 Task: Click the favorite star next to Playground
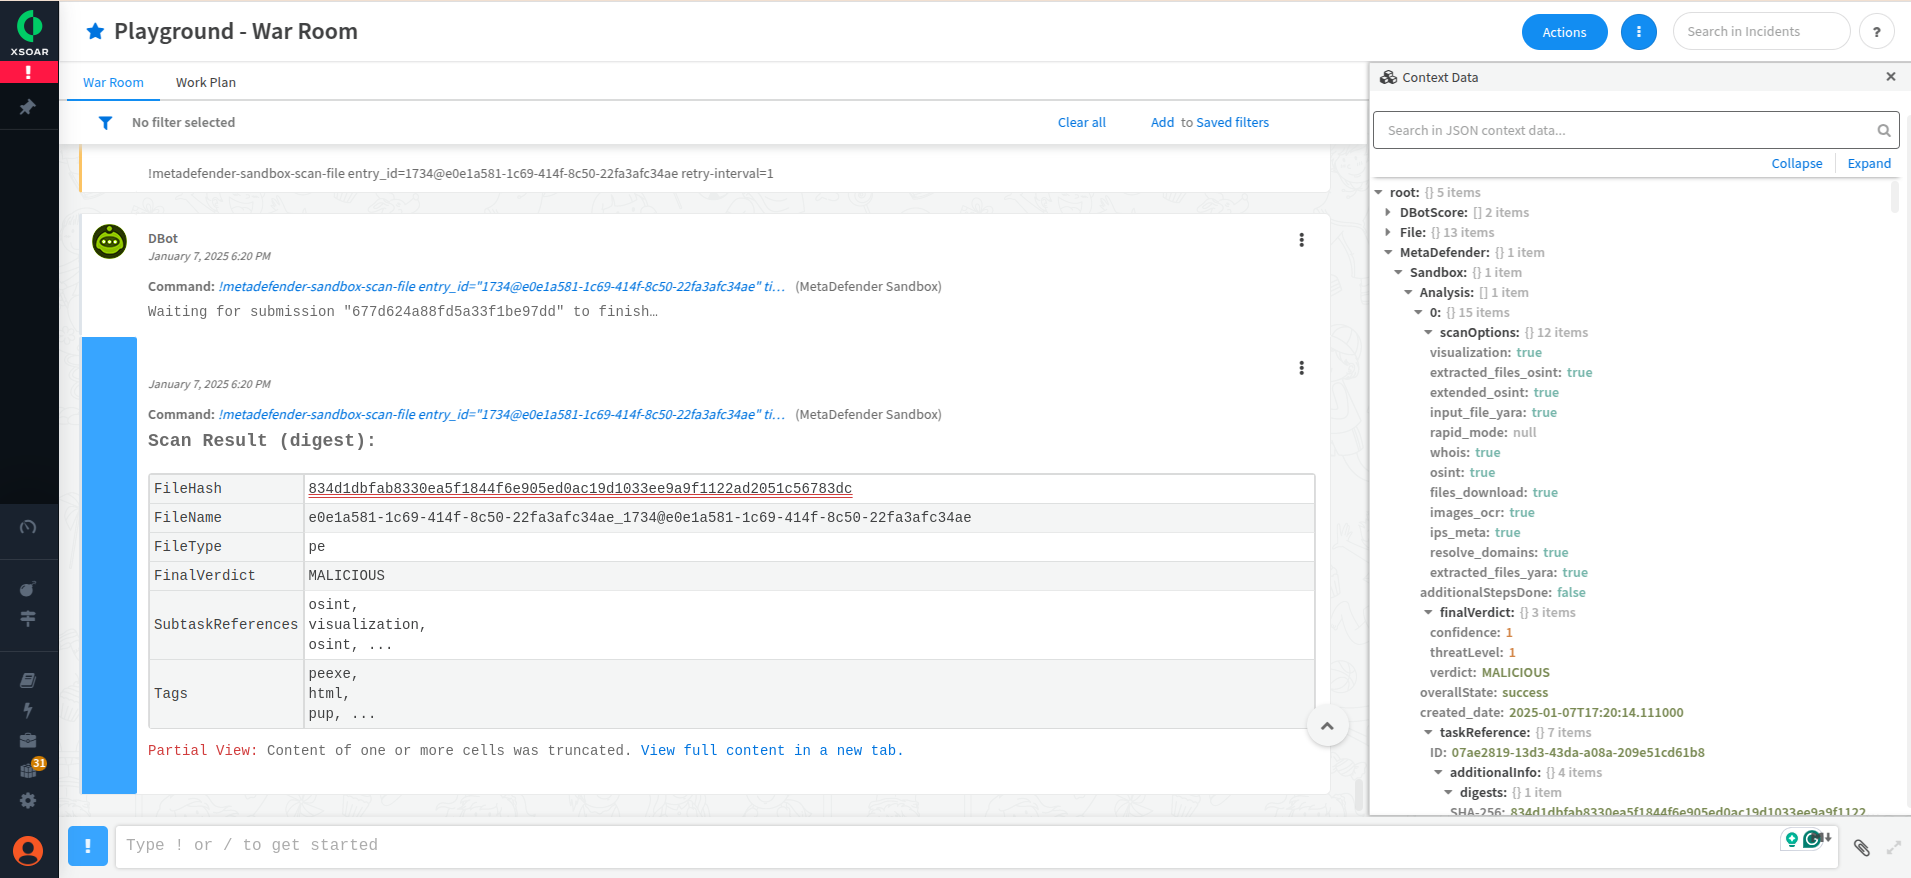coord(95,31)
